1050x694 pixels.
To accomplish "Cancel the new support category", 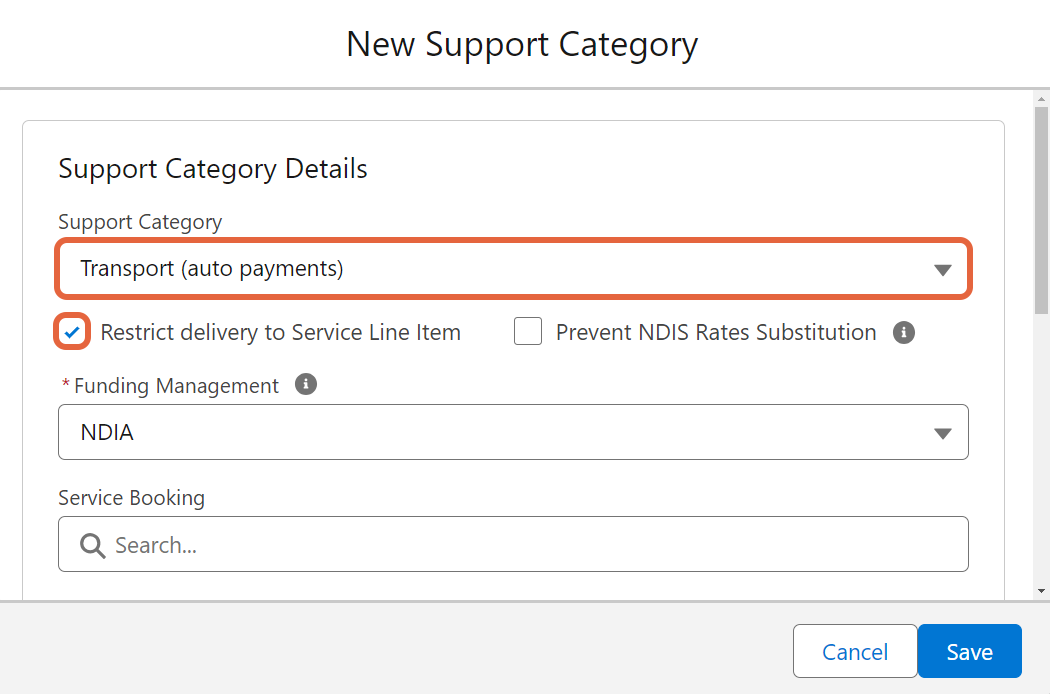I will pos(854,651).
